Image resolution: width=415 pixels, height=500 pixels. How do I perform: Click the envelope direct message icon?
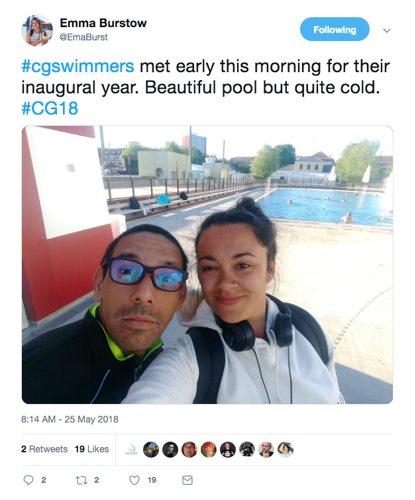(x=187, y=480)
